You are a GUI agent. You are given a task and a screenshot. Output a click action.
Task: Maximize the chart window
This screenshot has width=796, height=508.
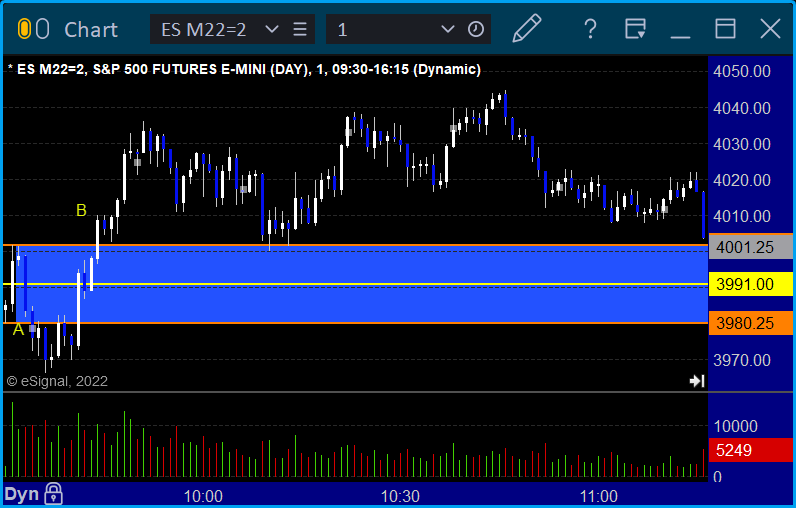[x=725, y=29]
